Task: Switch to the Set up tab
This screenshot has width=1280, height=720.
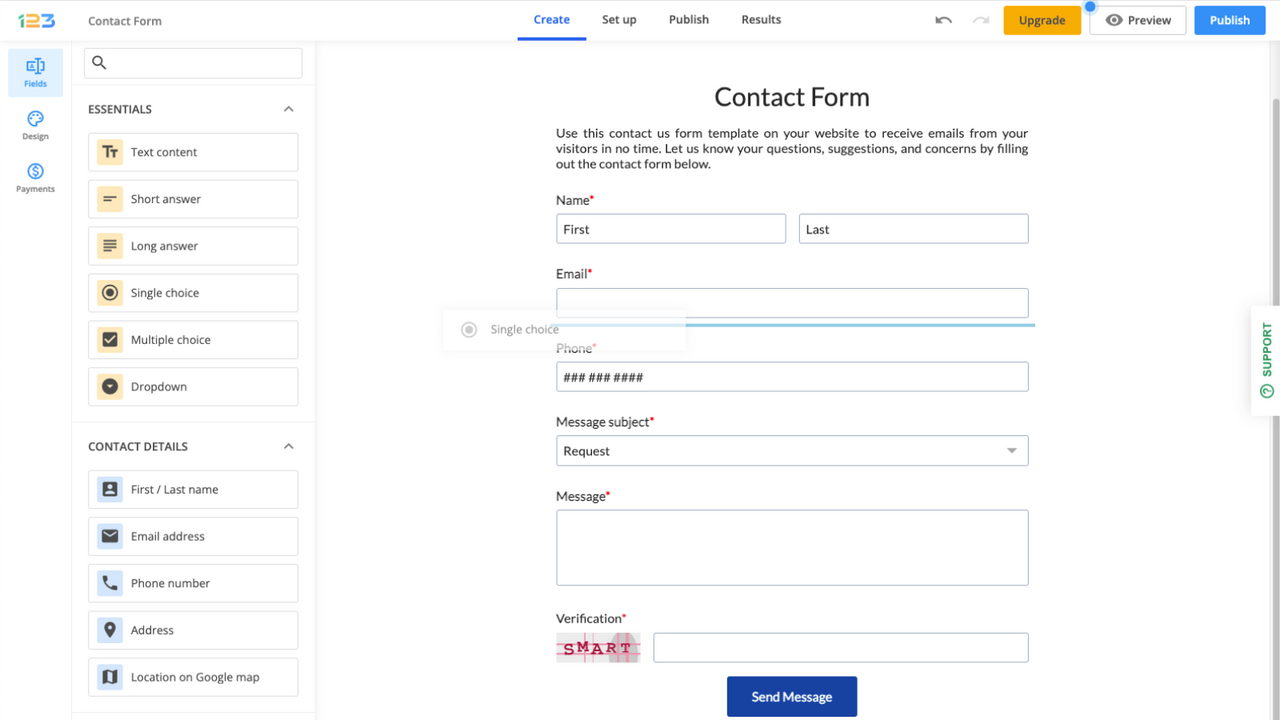Action: point(619,19)
